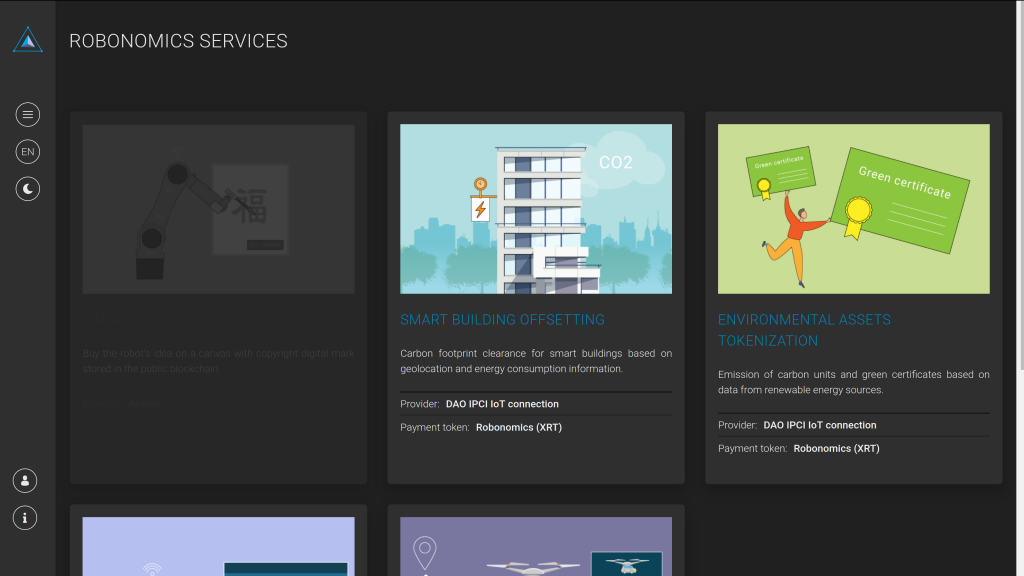Click the emission of carbon units description

click(x=854, y=382)
